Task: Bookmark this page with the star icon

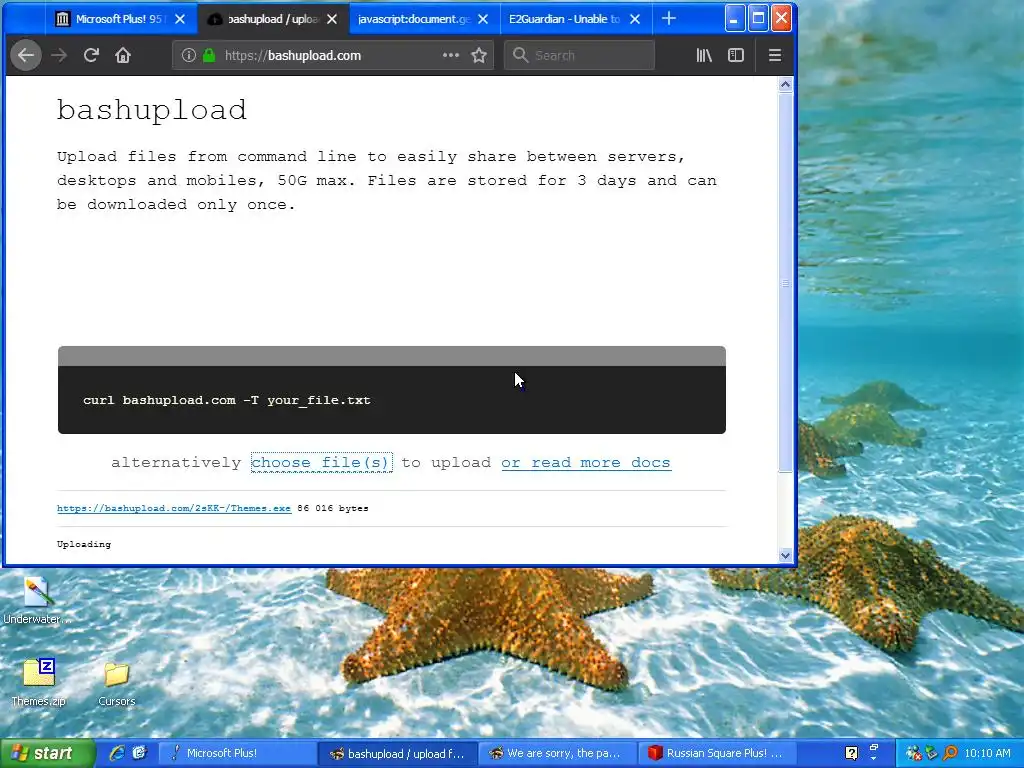Action: point(479,56)
